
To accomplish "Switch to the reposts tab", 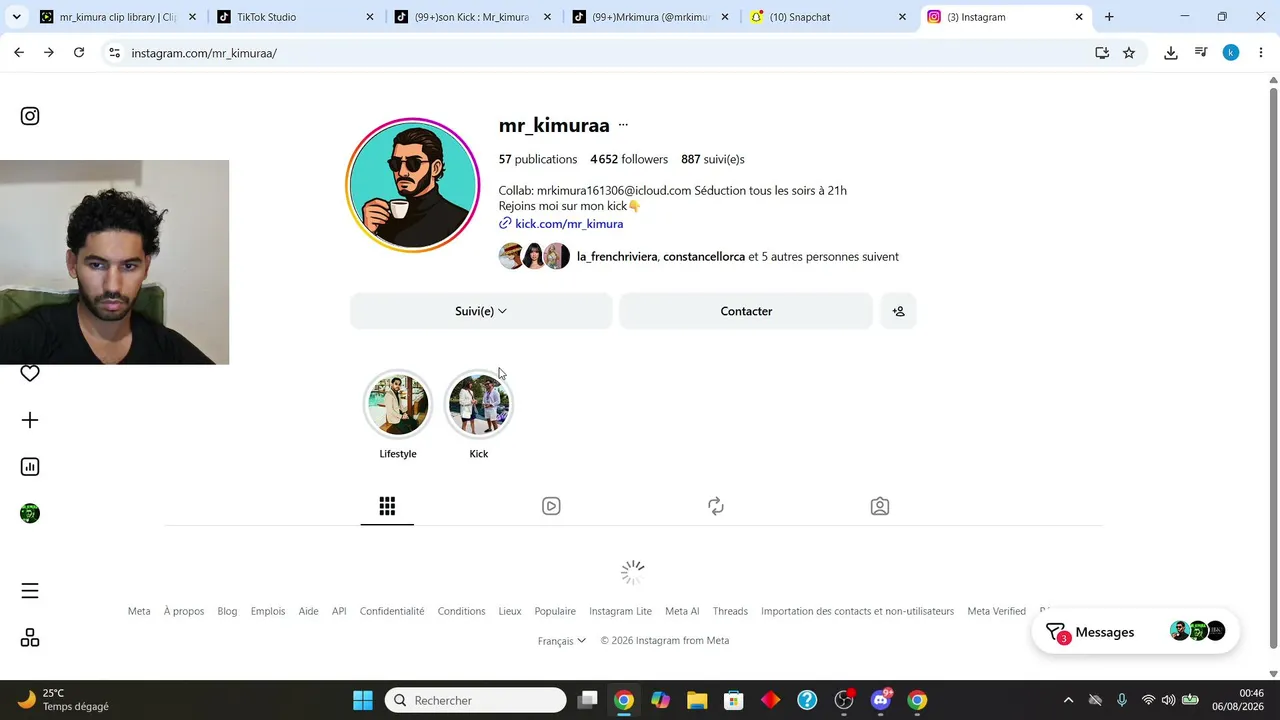I will pos(716,506).
